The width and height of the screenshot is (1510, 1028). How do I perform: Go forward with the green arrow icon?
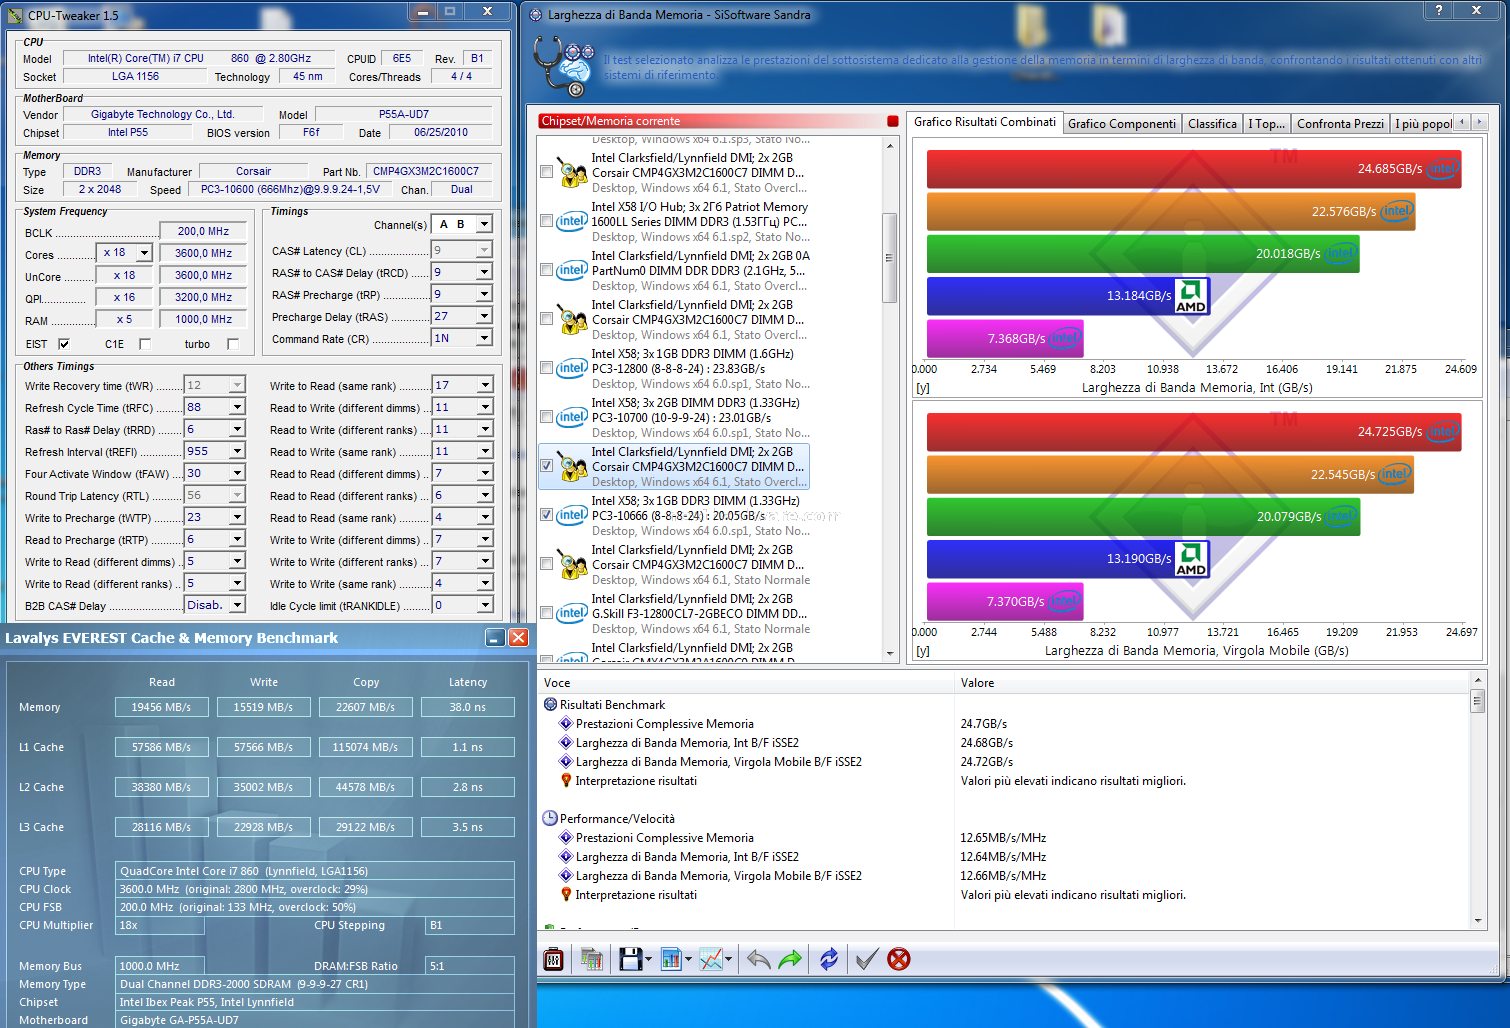(x=790, y=960)
